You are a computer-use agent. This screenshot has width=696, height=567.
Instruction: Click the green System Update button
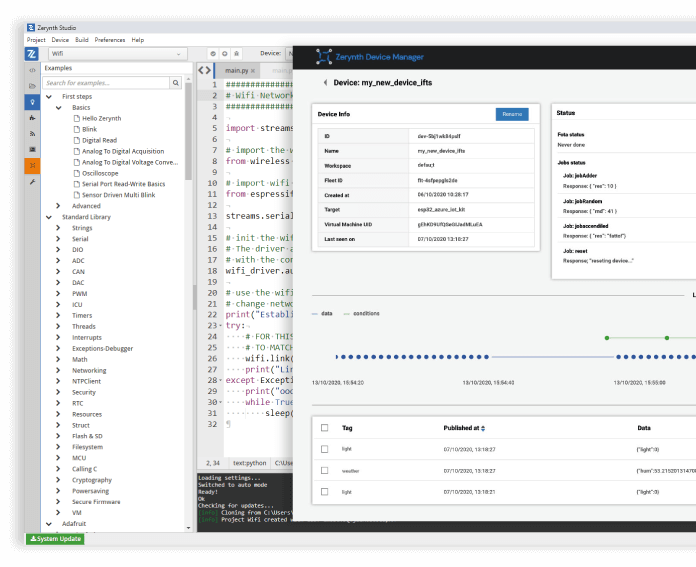(55, 539)
